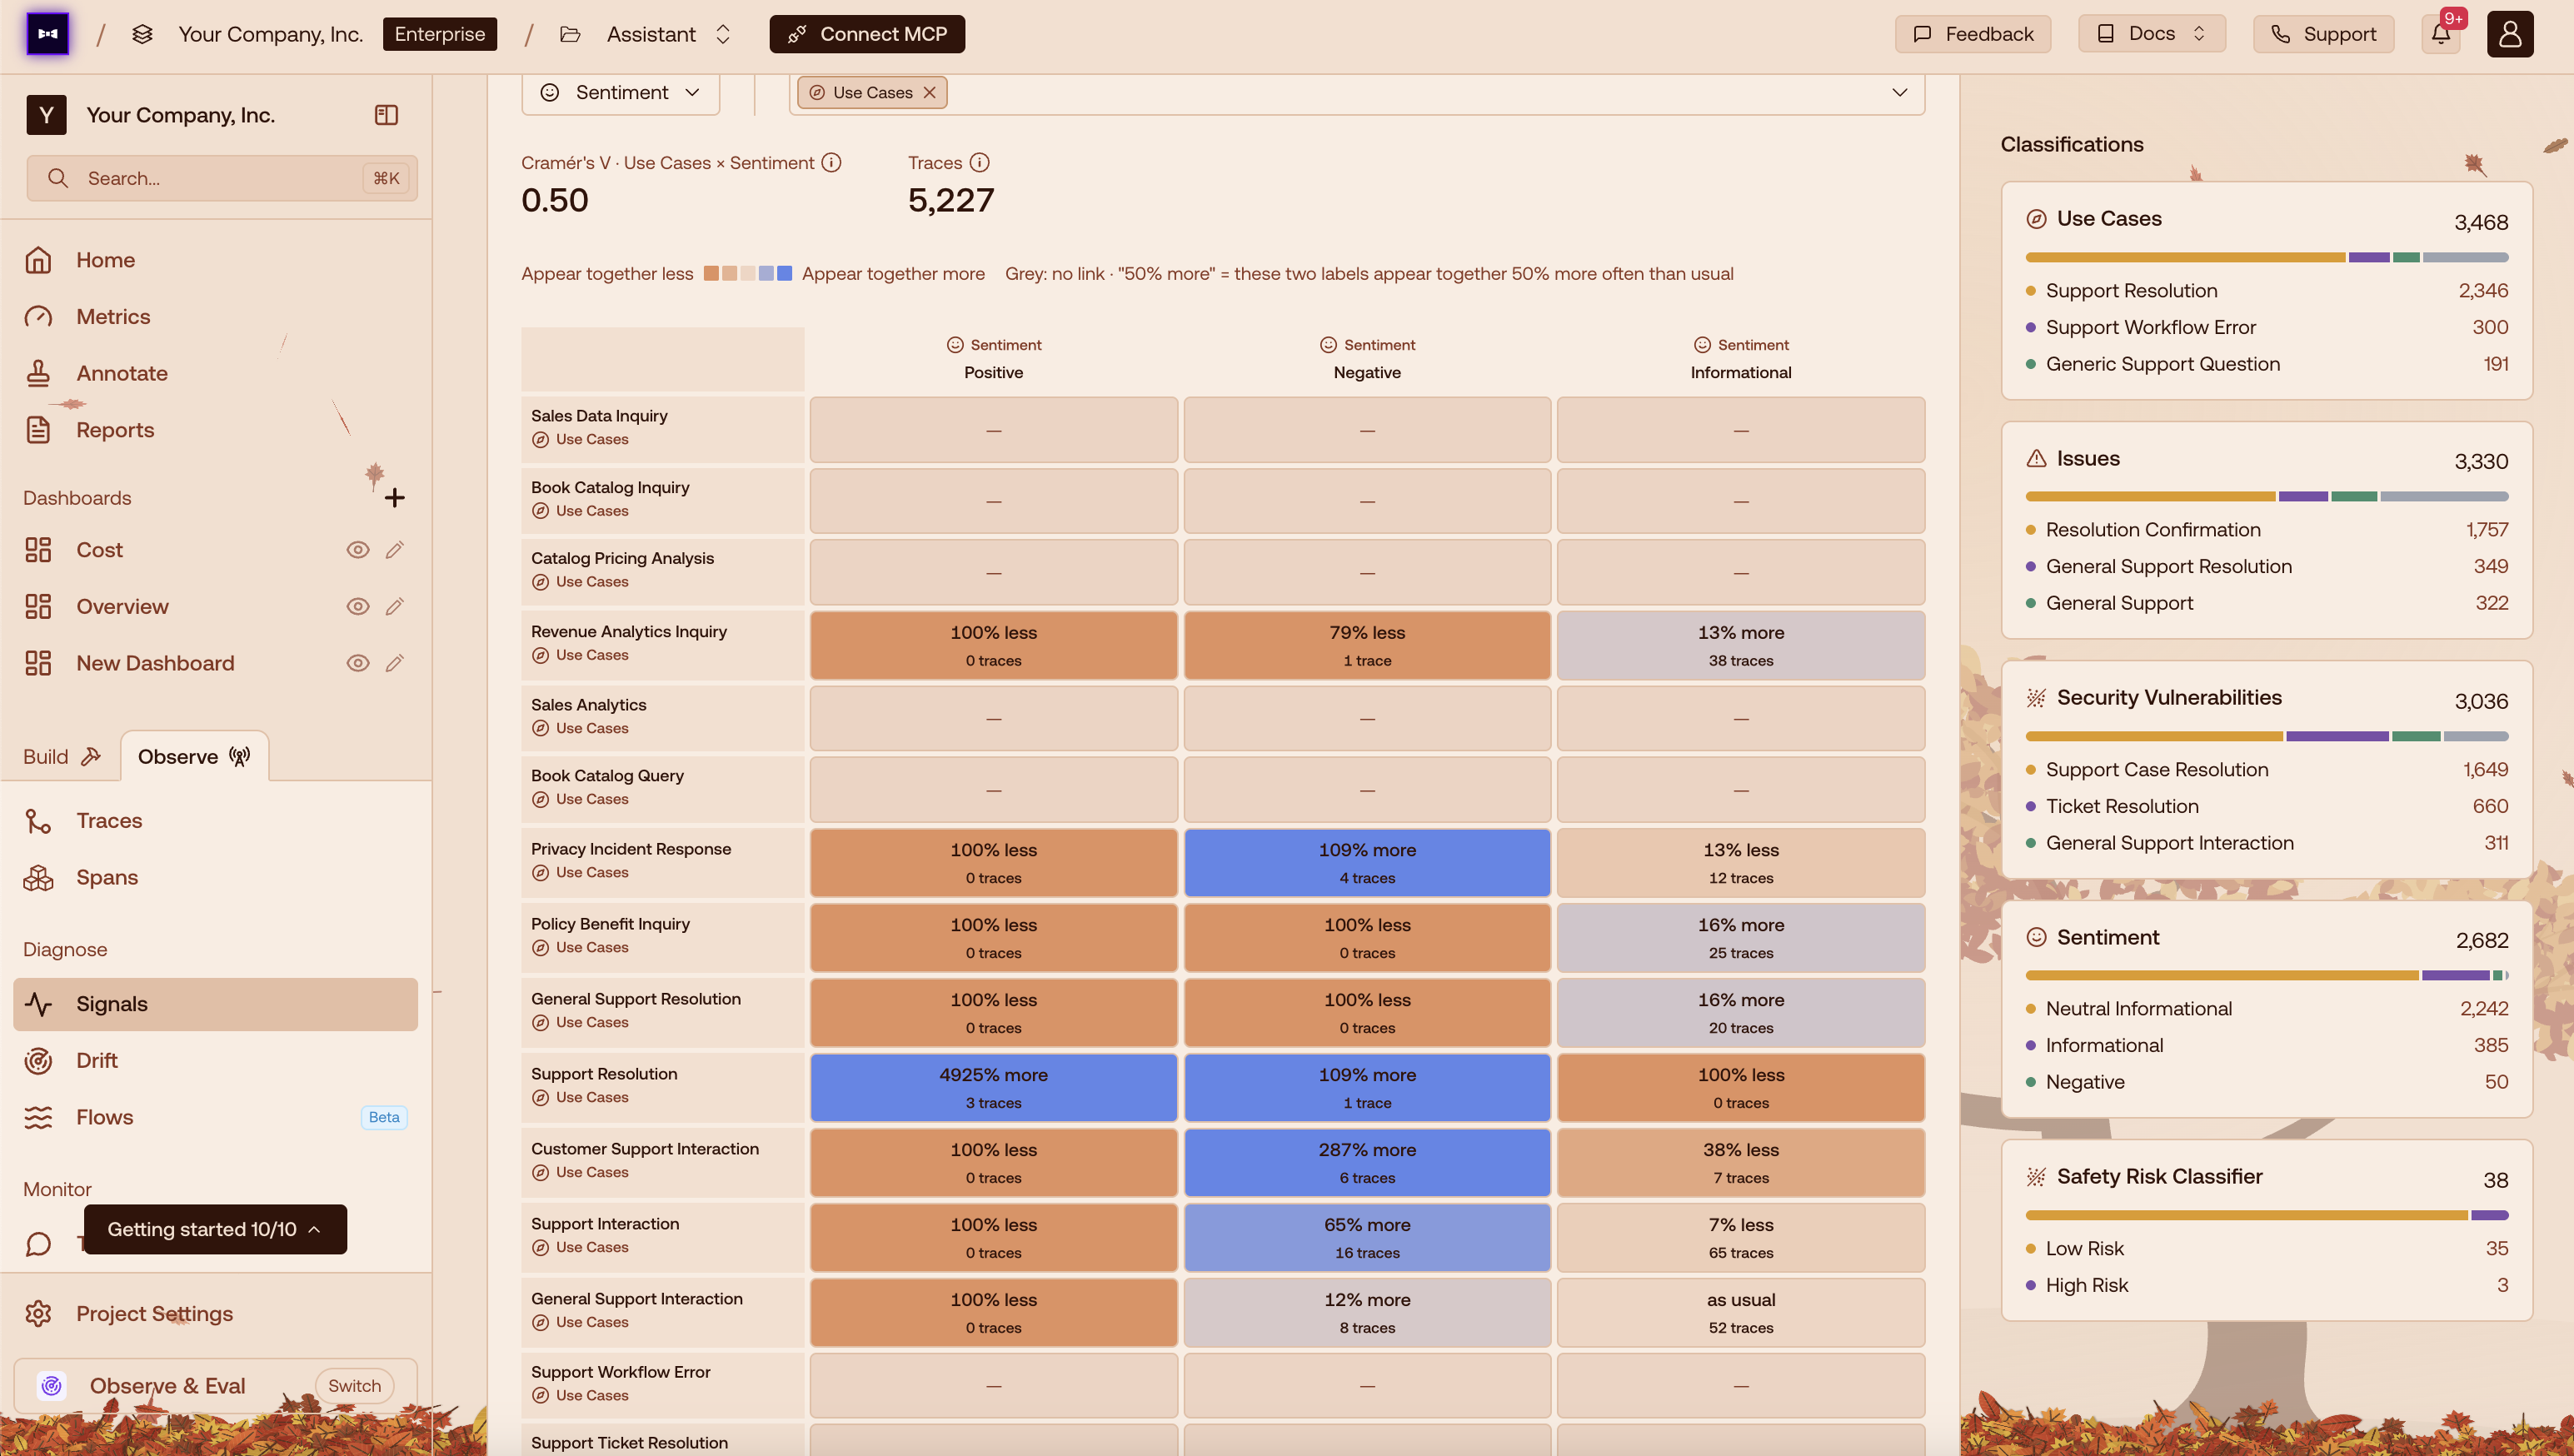The image size is (2574, 1456).
Task: Focus the Search input field
Action: pyautogui.click(x=222, y=178)
